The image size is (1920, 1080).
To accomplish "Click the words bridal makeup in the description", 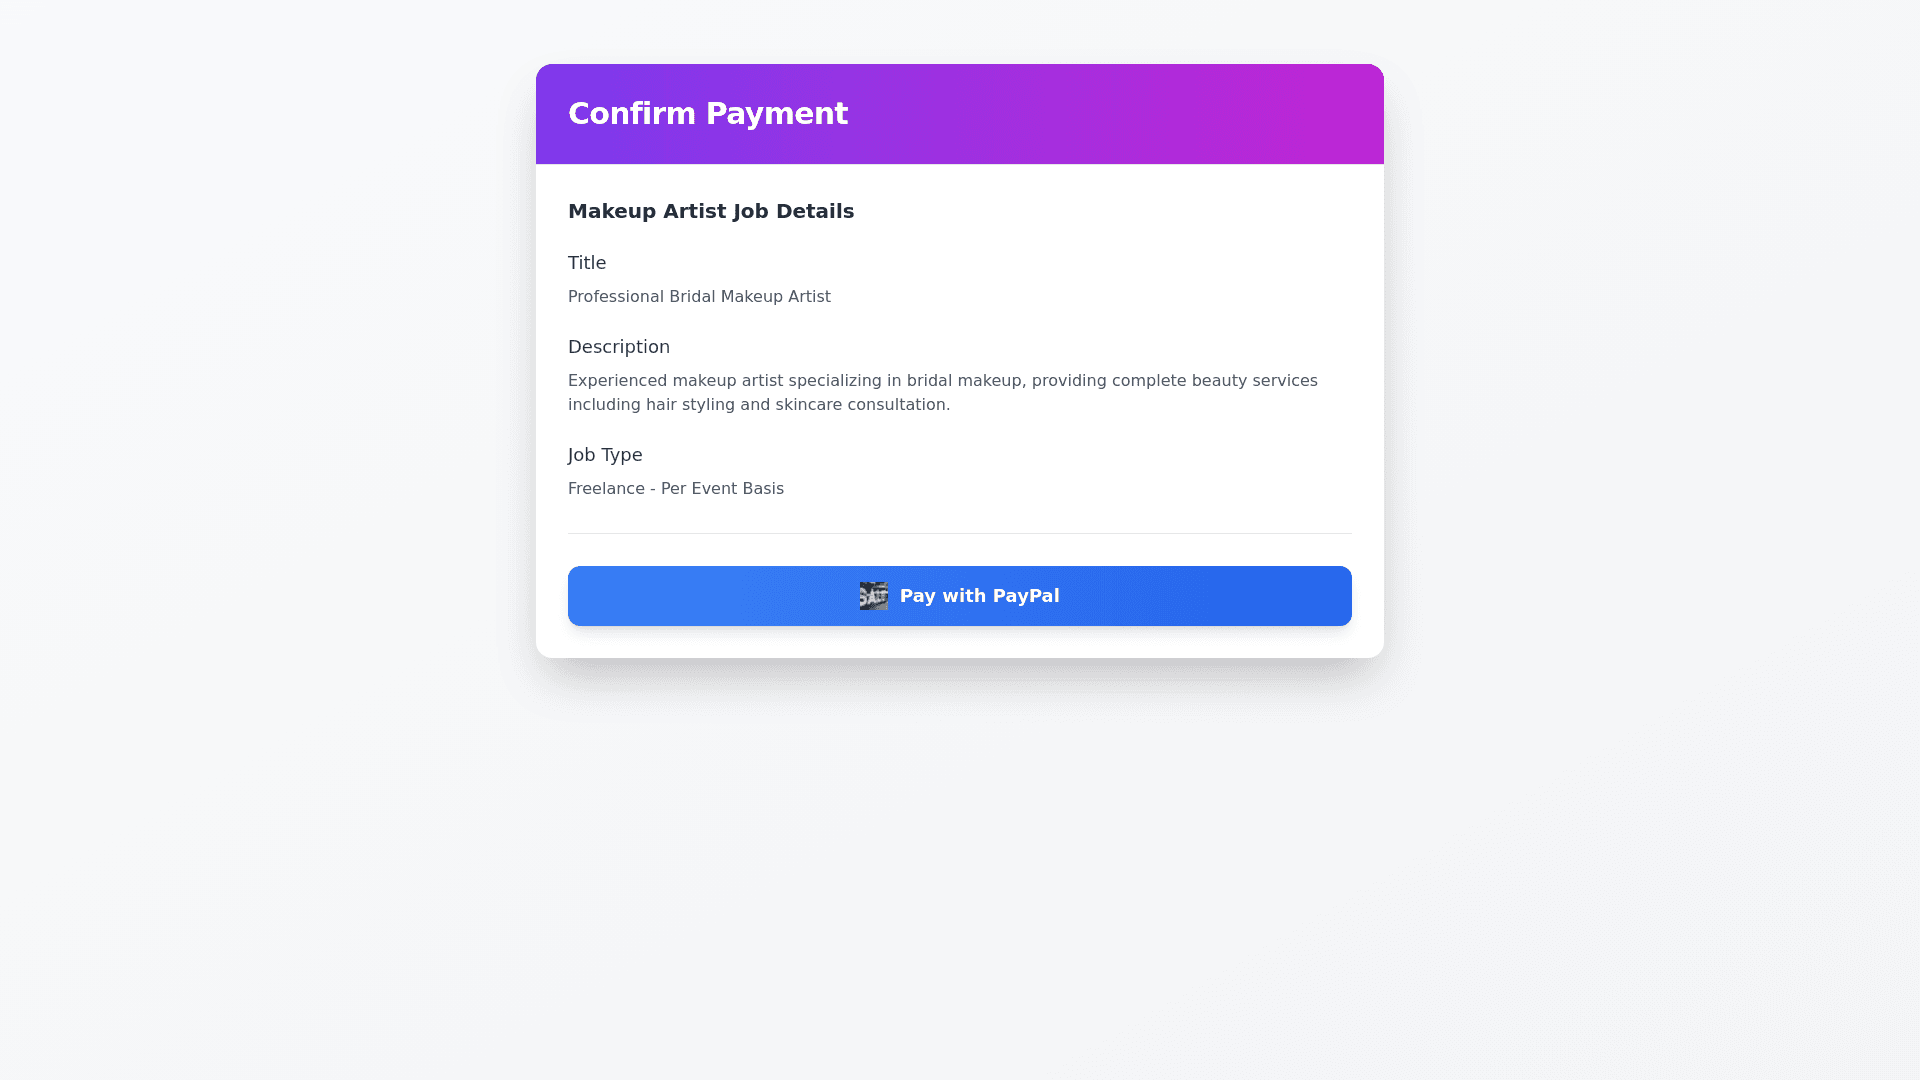I will coord(964,381).
